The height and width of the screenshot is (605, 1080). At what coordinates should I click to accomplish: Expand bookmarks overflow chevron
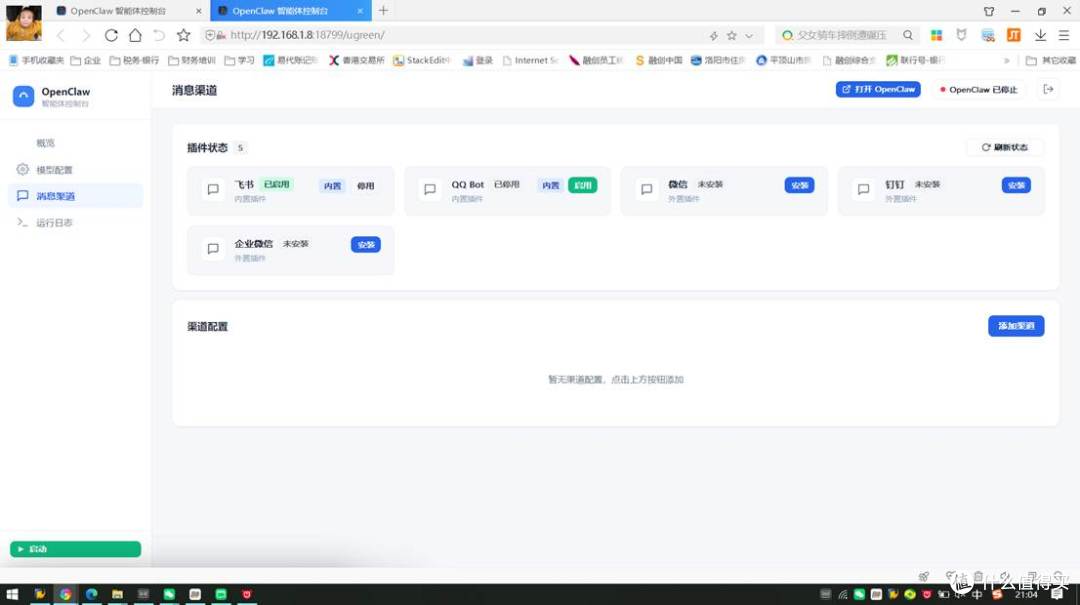(1007, 61)
